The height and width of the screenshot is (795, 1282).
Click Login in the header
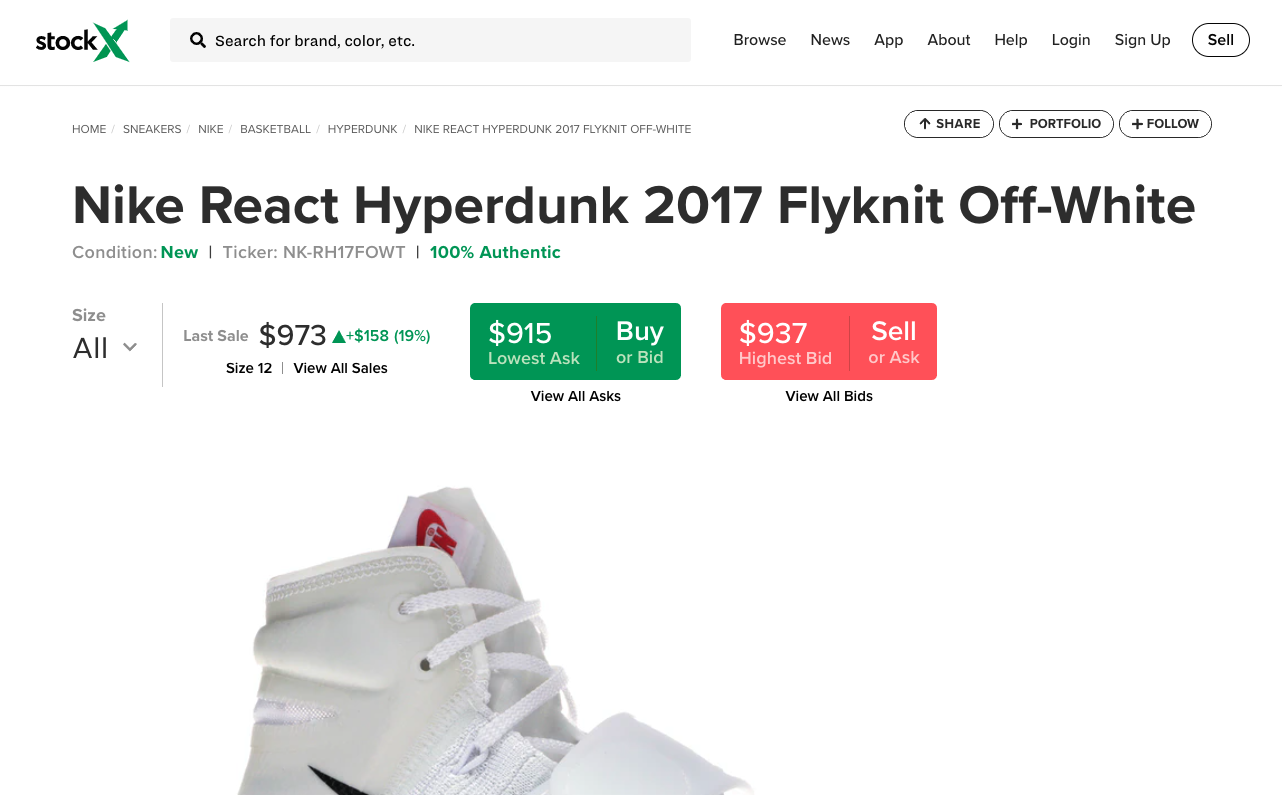coord(1071,40)
